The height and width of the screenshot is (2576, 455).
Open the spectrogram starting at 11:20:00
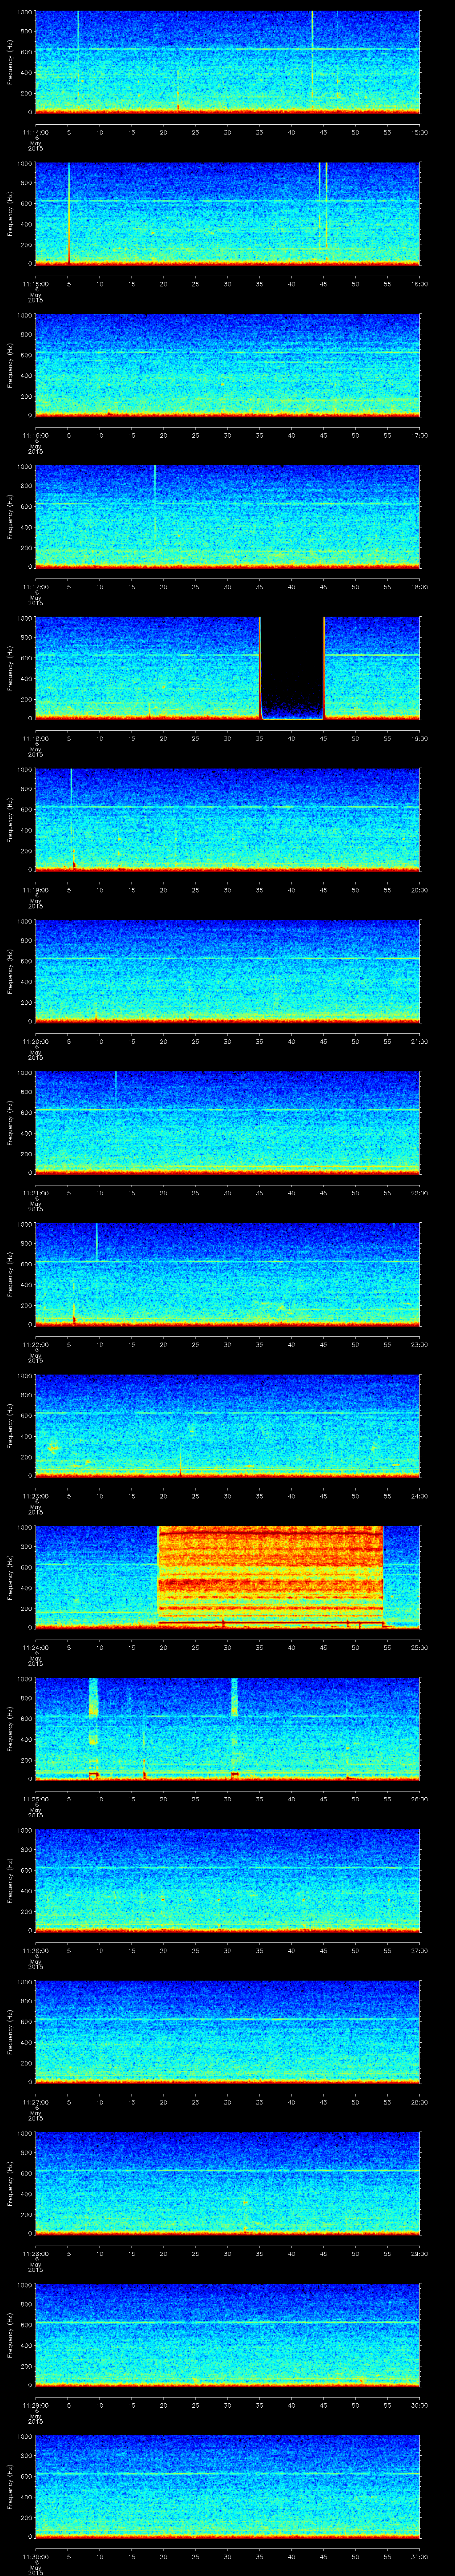point(227,972)
